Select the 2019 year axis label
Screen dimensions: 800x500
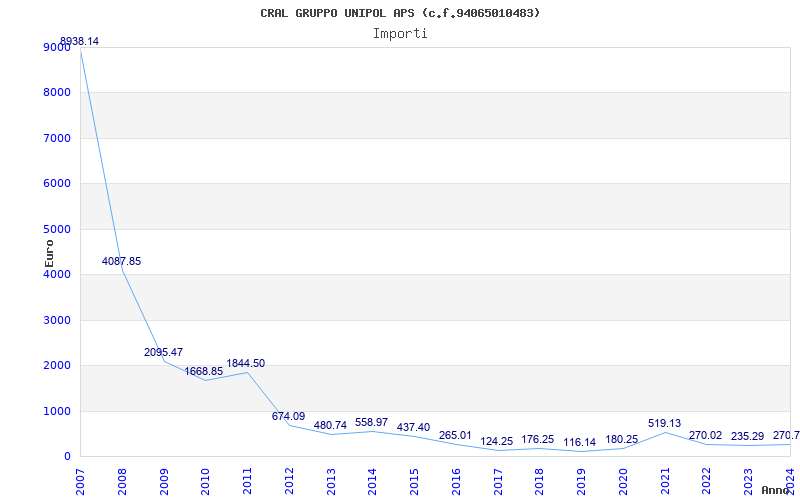(581, 482)
